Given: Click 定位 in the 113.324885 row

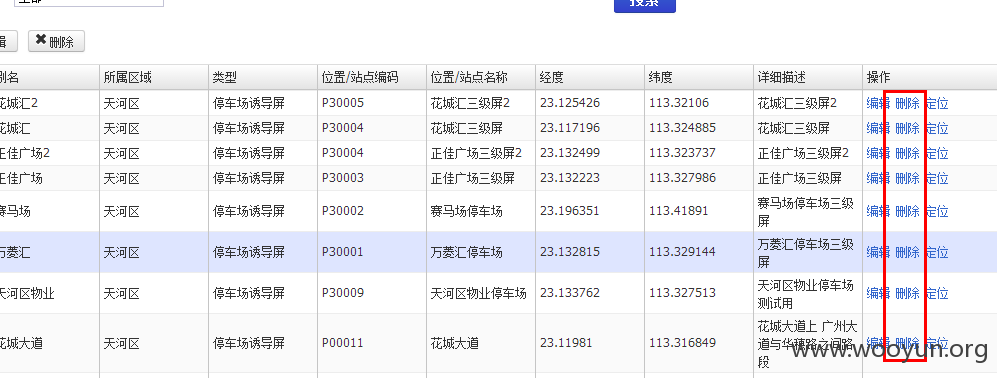Looking at the screenshot, I should 937,129.
